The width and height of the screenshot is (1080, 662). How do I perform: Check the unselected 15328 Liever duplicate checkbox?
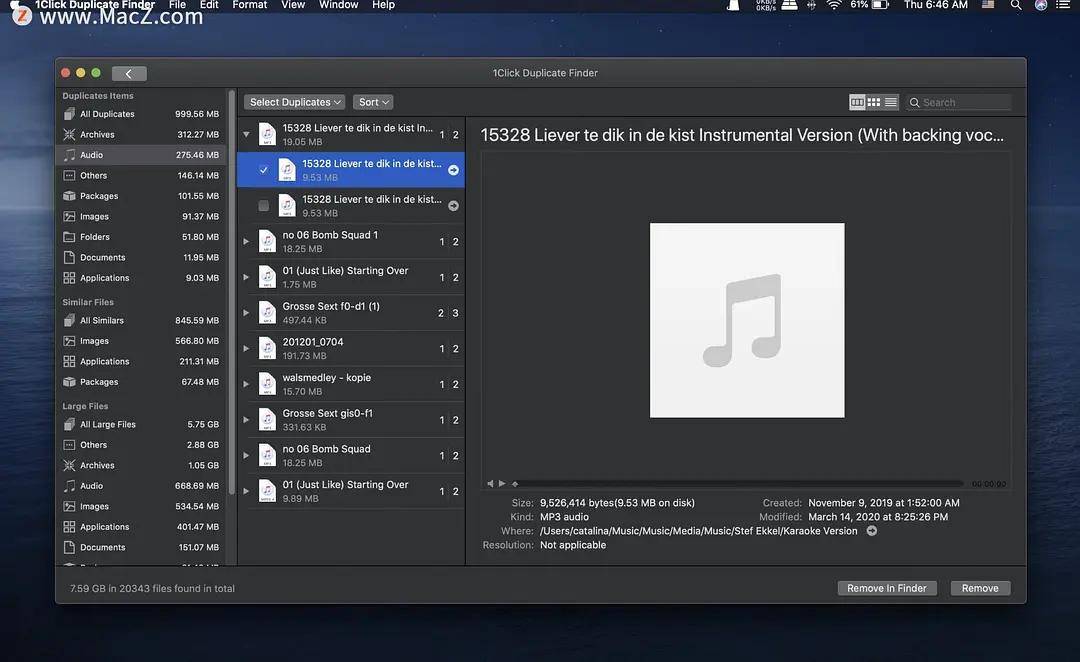(263, 206)
